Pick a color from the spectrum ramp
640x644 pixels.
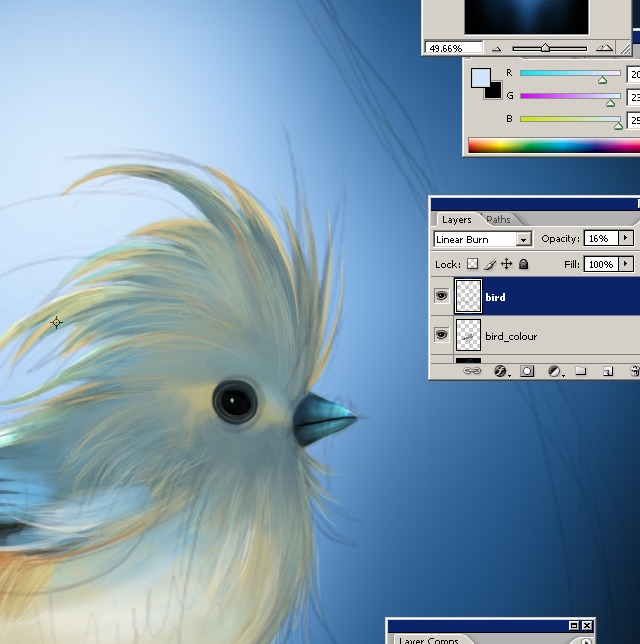(554, 146)
